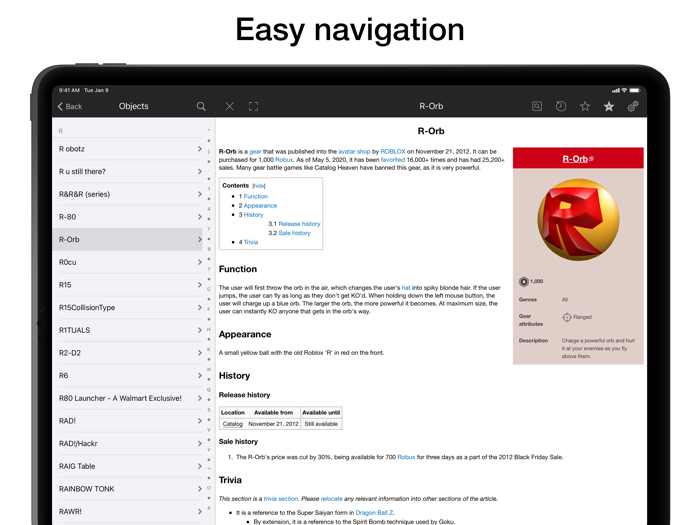This screenshot has height=525, width=700.
Task: Open R15CollisionType entry
Action: 128,308
